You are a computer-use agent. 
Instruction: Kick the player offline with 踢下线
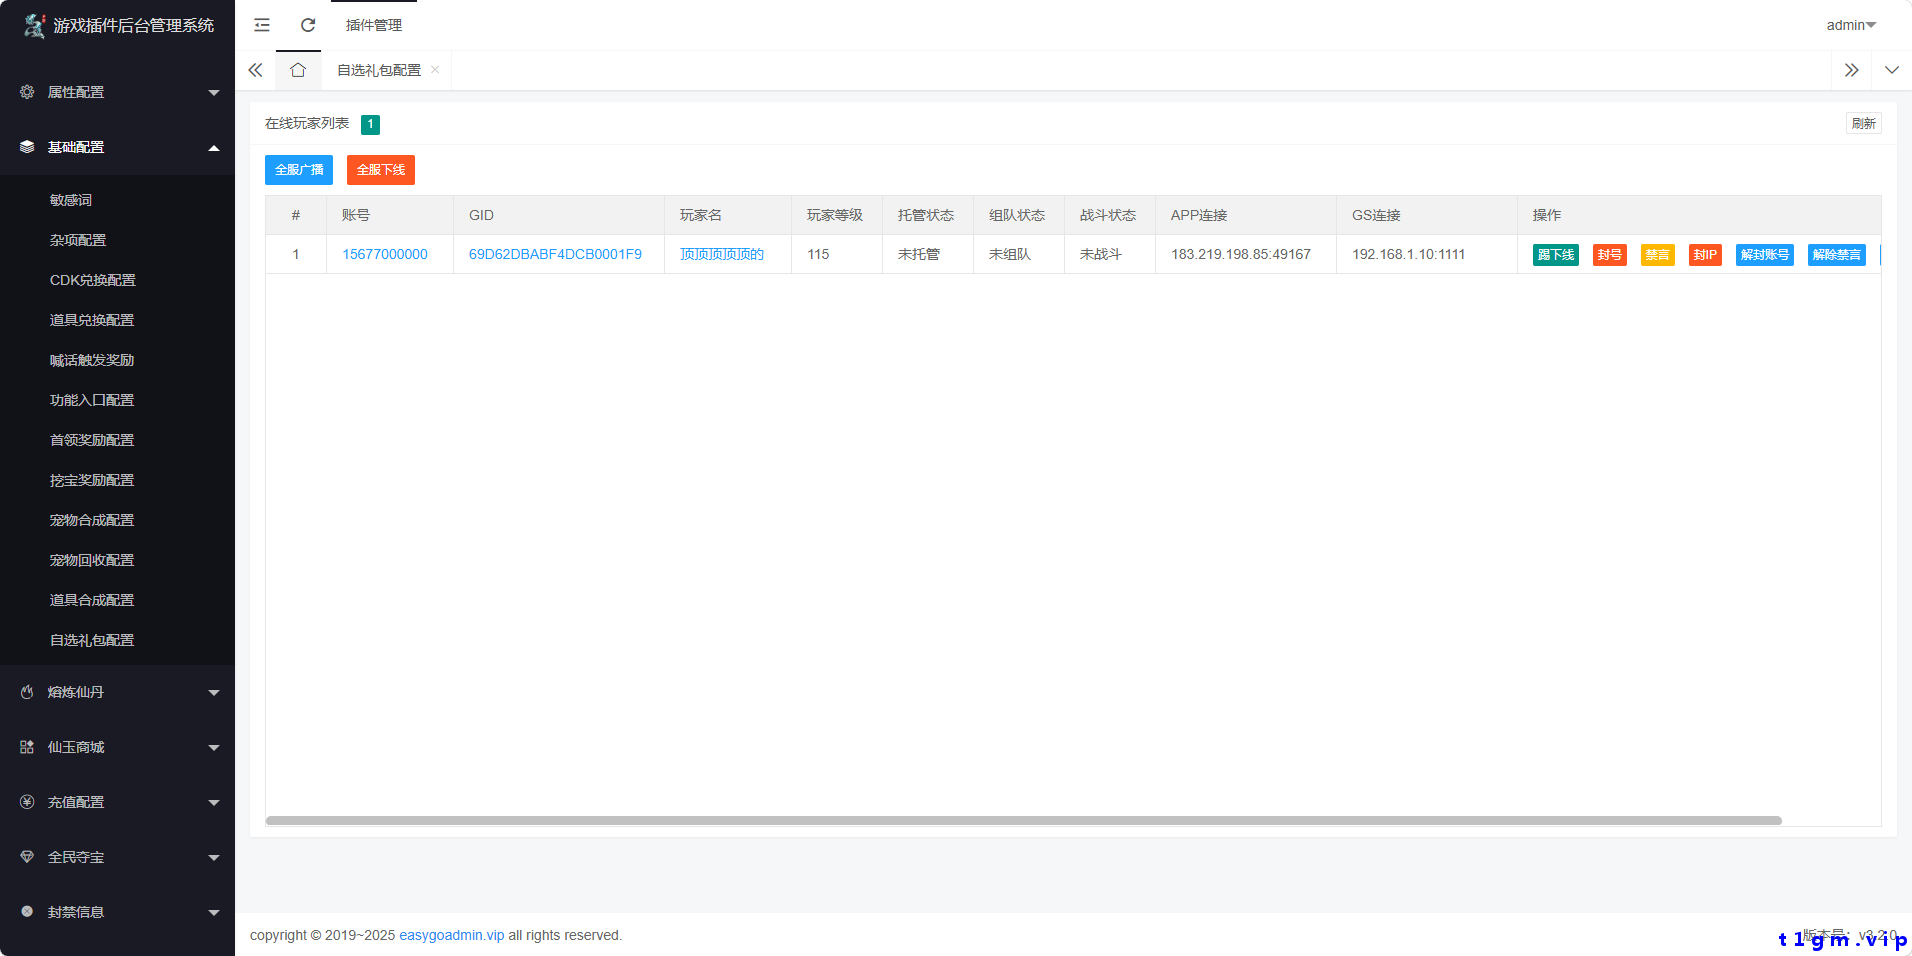coord(1555,255)
